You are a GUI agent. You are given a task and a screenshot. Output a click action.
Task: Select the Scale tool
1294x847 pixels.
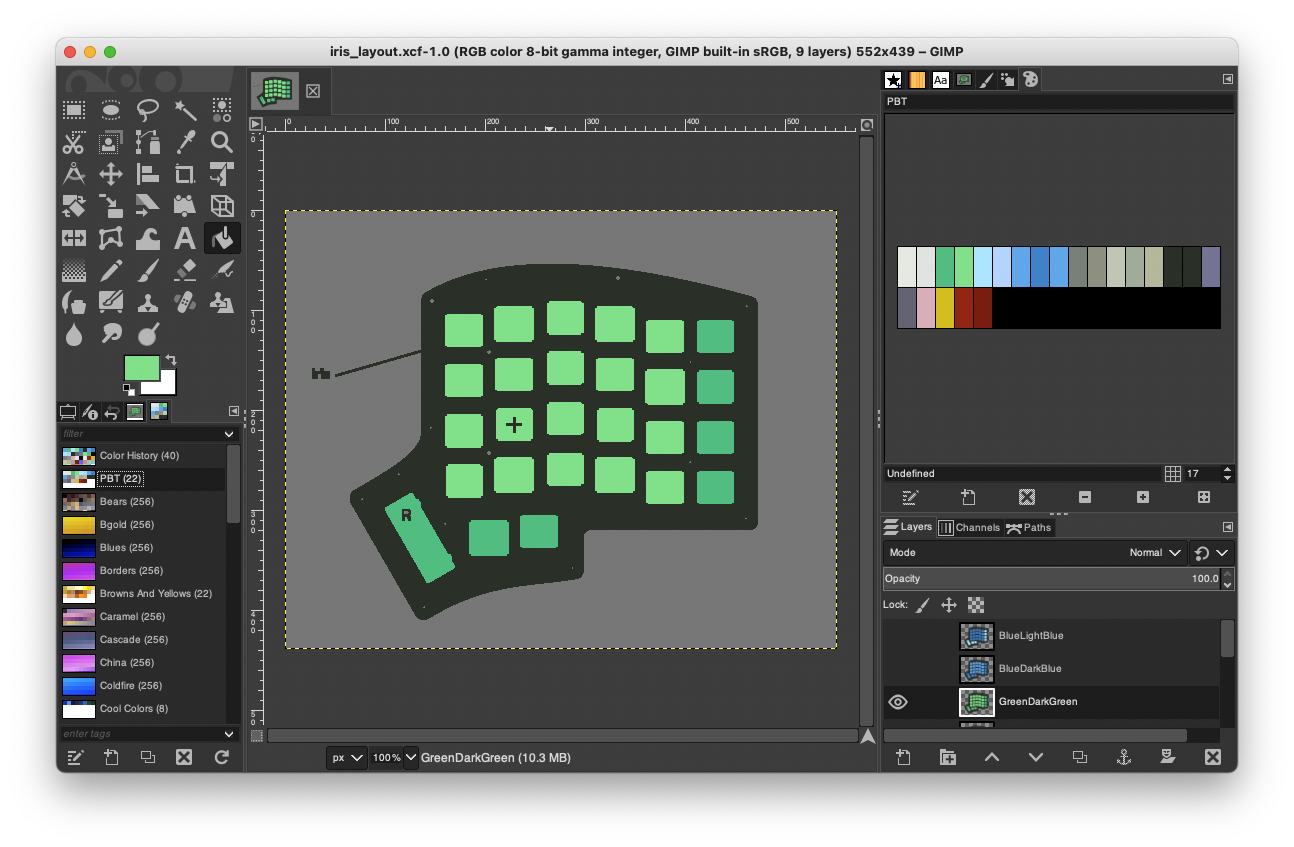pos(111,206)
